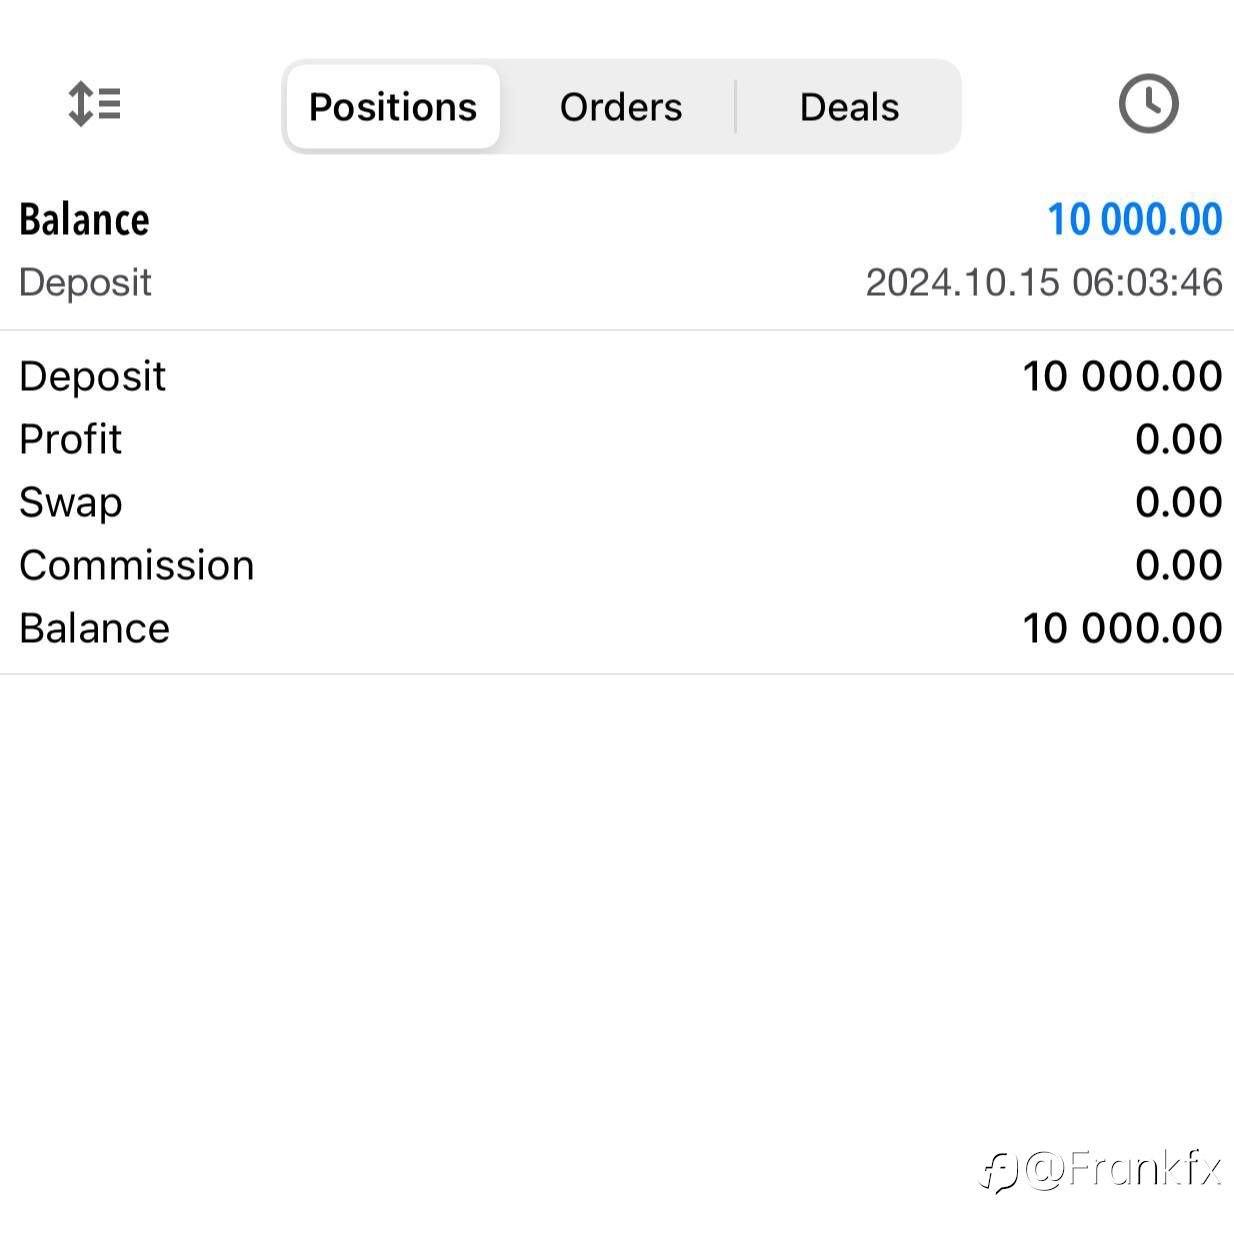
Task: Tap the Profit value 0.00
Action: pyautogui.click(x=1178, y=439)
